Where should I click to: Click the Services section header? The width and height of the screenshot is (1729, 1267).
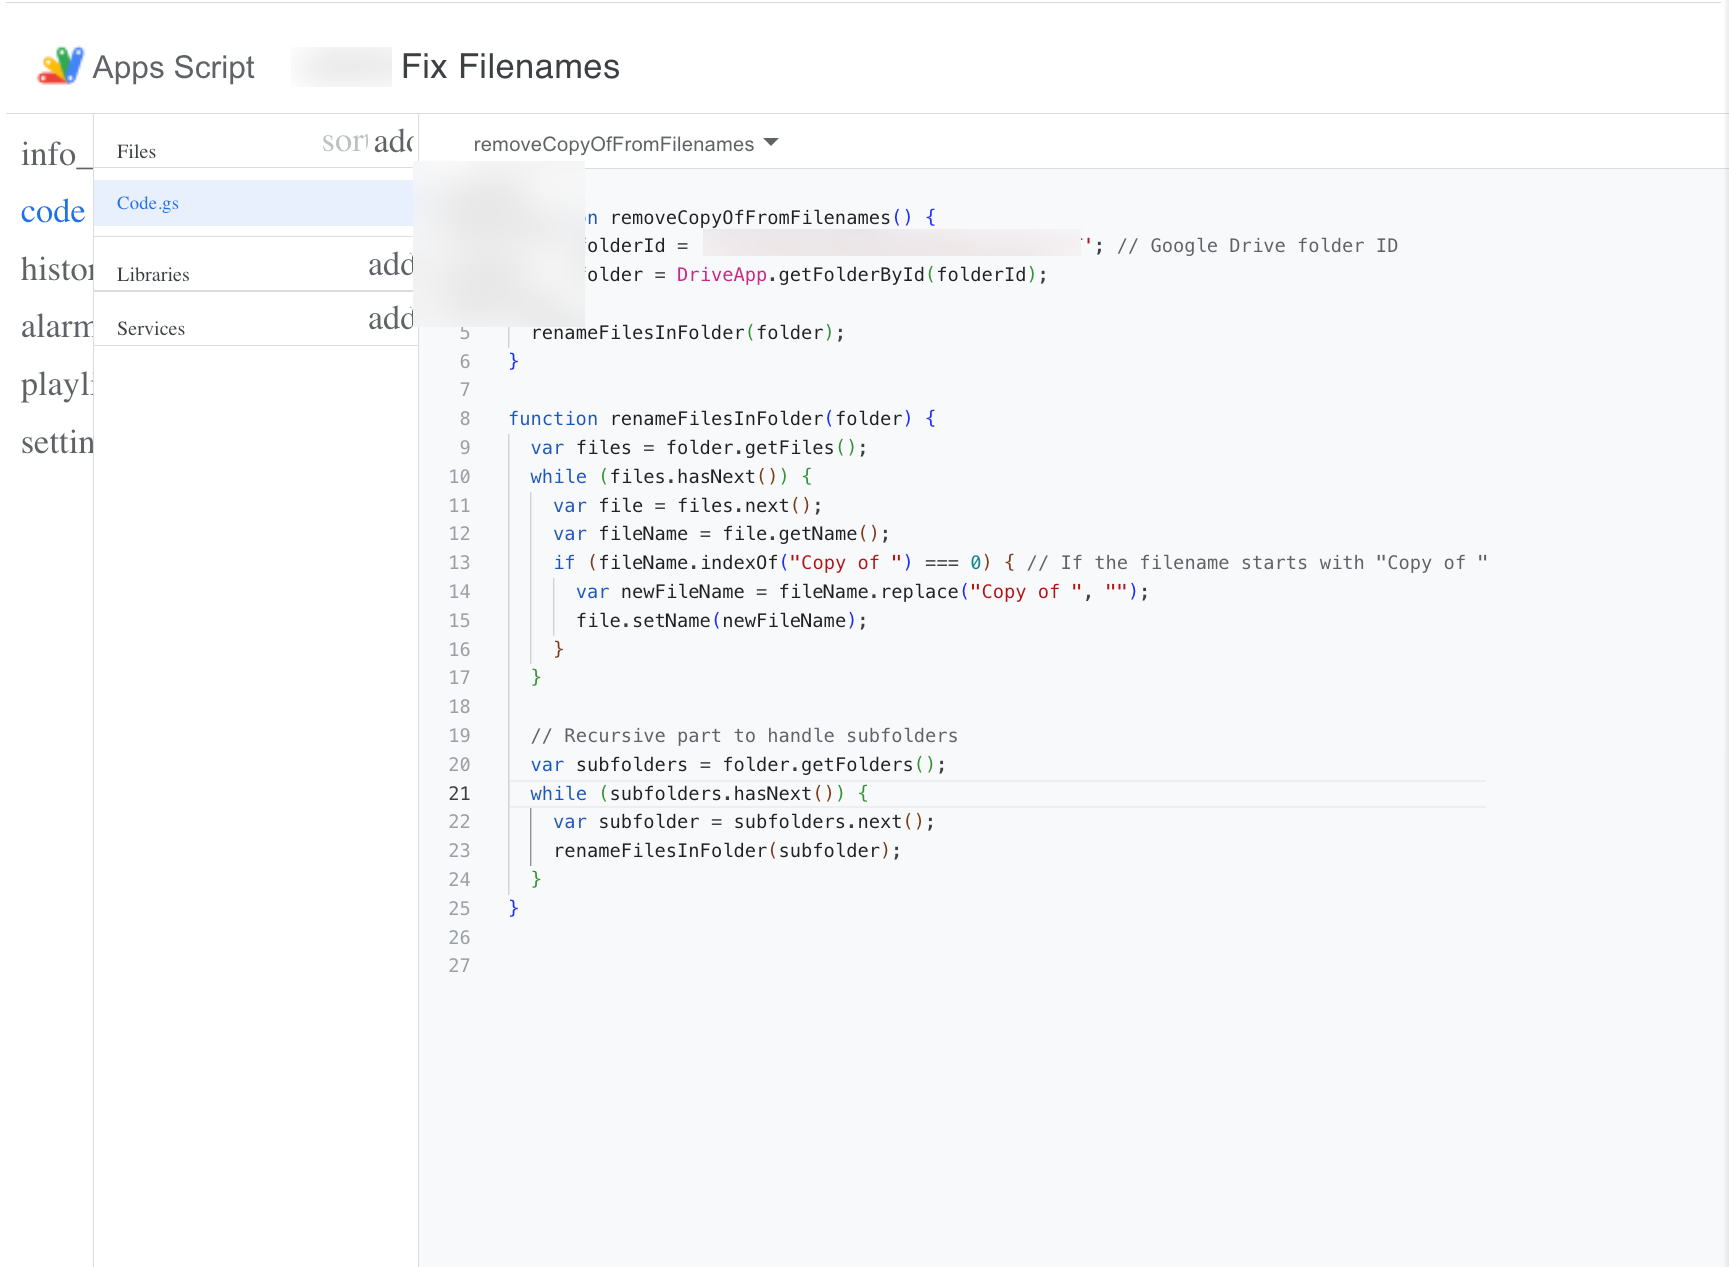151,329
